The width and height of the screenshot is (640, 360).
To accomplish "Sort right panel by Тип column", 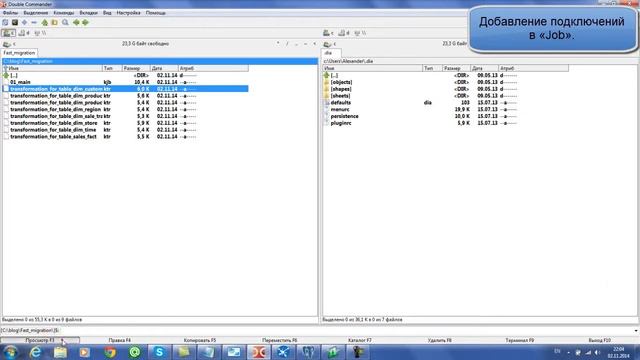I will 432,68.
